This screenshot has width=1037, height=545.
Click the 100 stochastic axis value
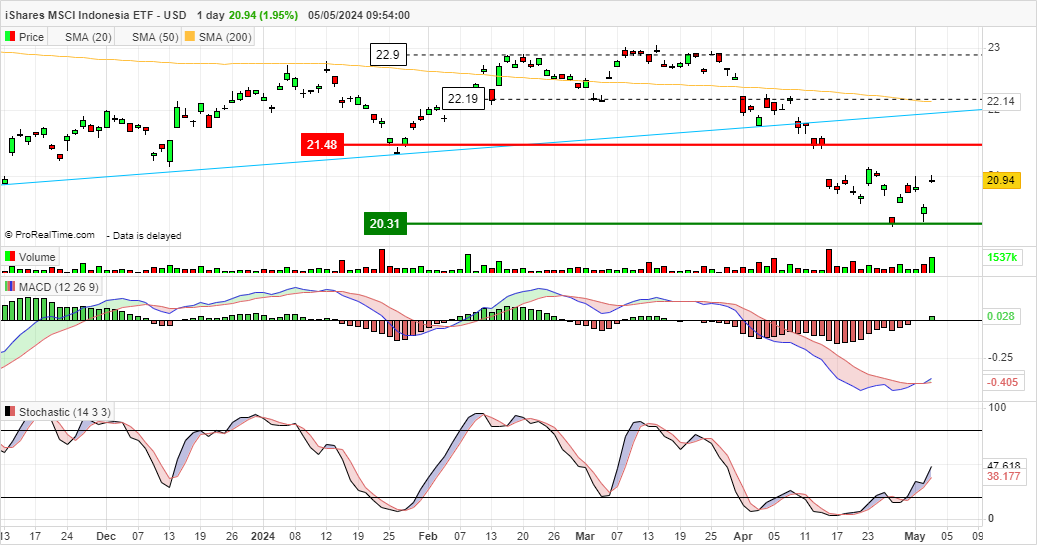click(x=997, y=407)
